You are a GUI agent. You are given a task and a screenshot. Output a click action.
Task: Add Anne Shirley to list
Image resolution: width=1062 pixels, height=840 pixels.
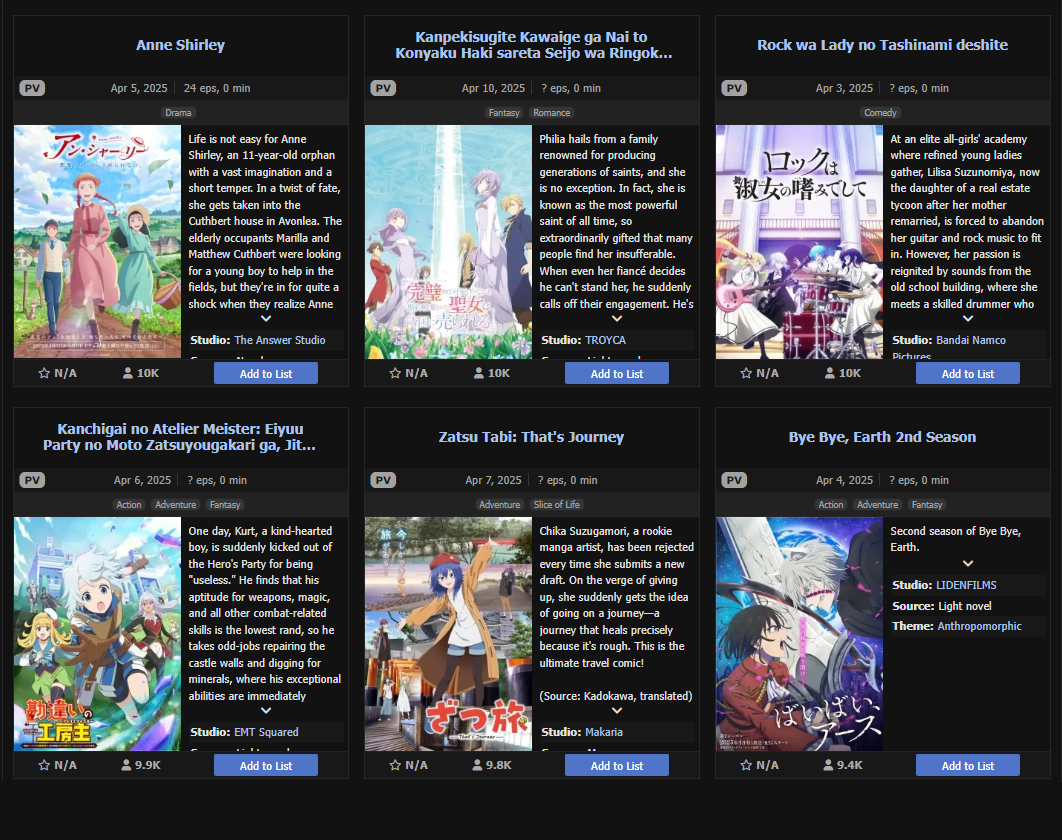click(266, 373)
